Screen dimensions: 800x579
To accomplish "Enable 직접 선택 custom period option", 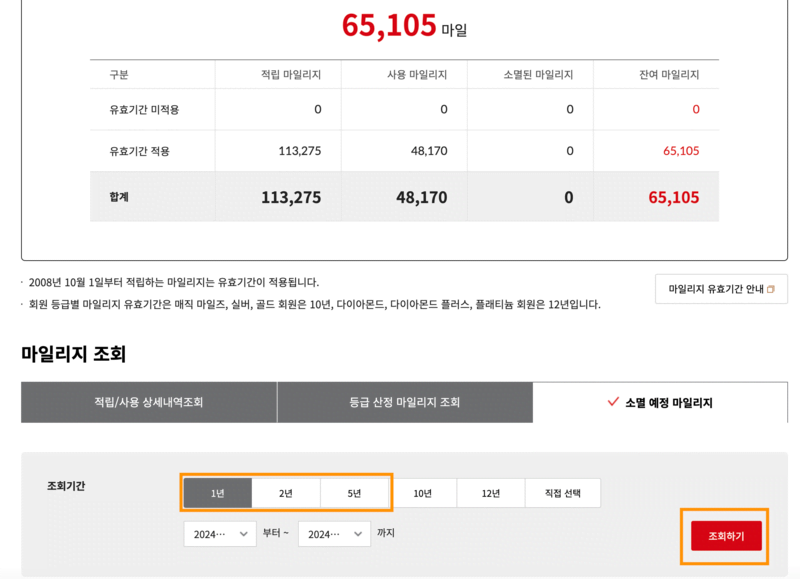I will pos(562,492).
